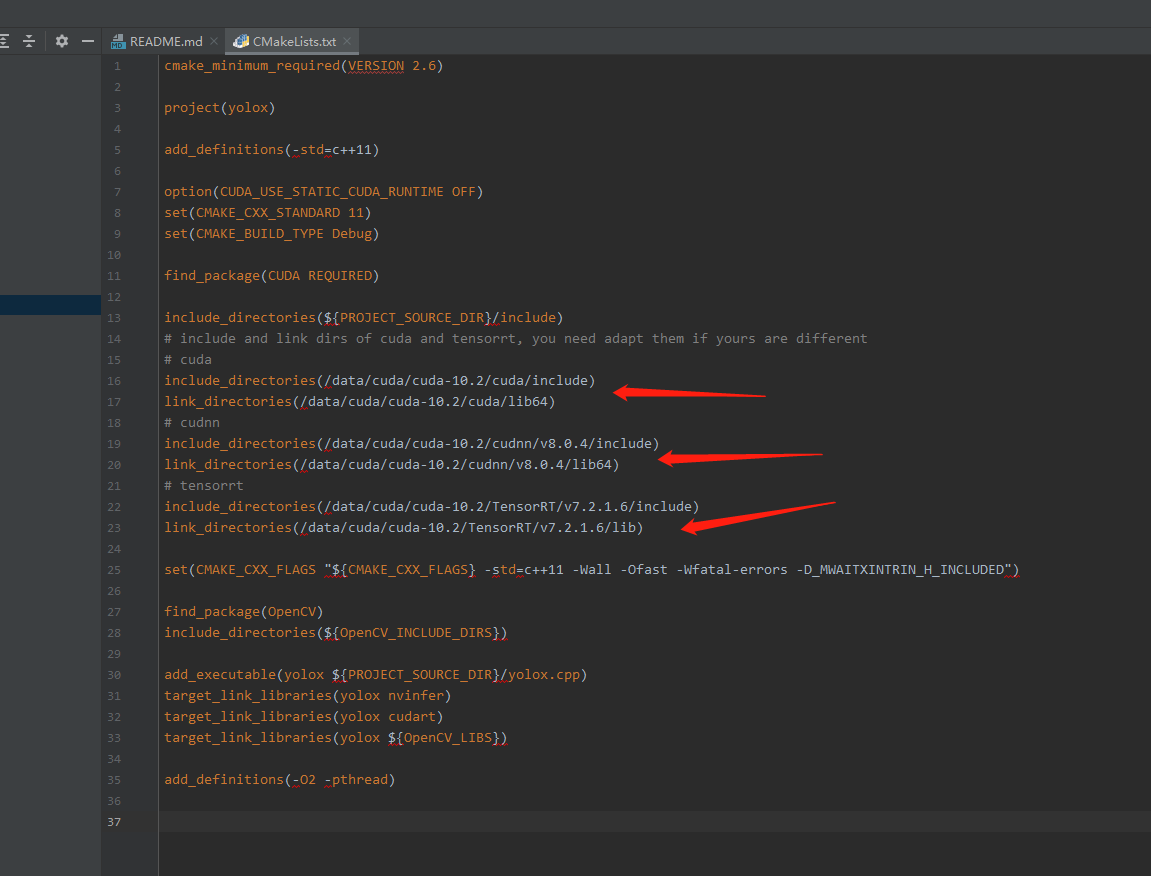Screen dimensions: 1151x876
Task: Close the CMakeLists.txt tab
Action: (346, 41)
